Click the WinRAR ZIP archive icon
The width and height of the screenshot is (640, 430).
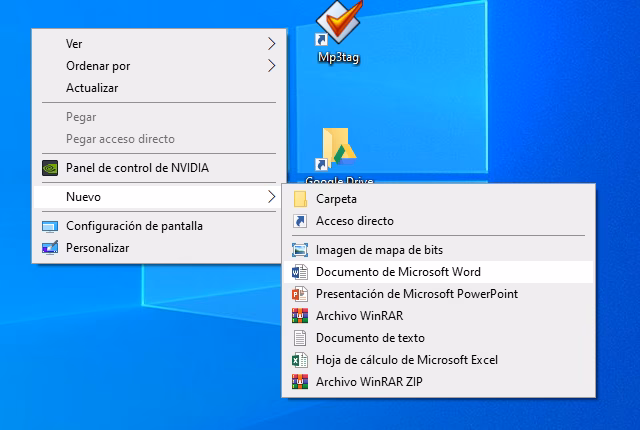[x=300, y=382]
